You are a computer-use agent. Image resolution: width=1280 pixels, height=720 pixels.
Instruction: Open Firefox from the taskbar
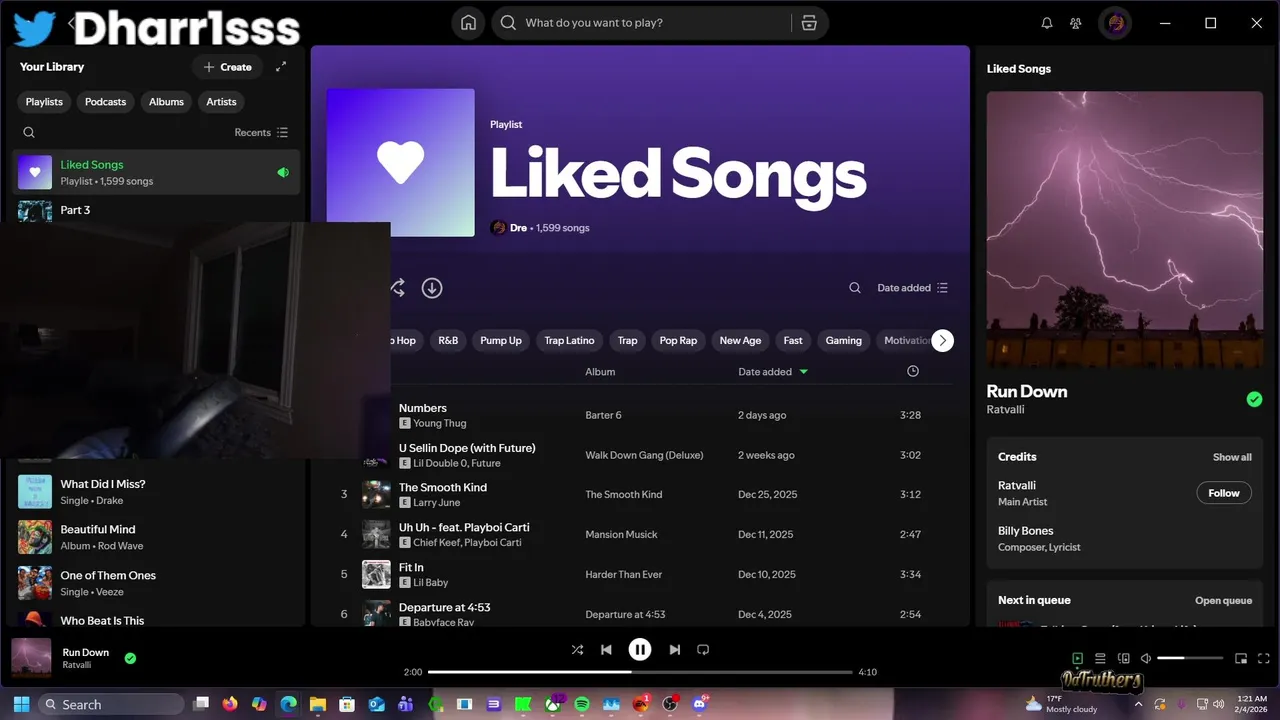pos(230,704)
